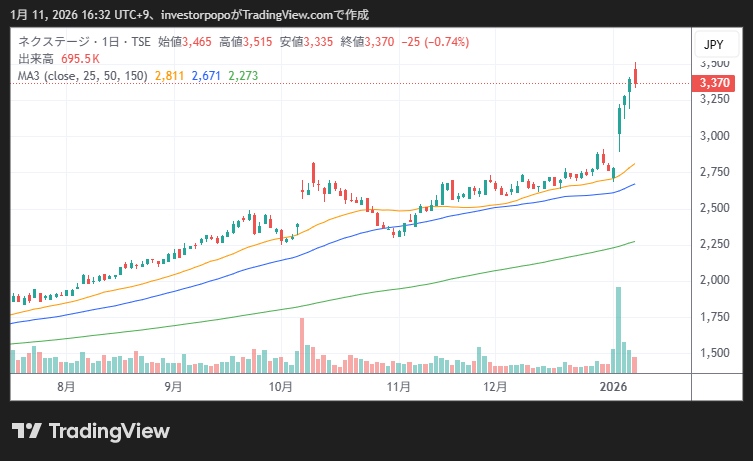Click the TradingView logo icon
This screenshot has height=461, width=753.
tap(27, 430)
